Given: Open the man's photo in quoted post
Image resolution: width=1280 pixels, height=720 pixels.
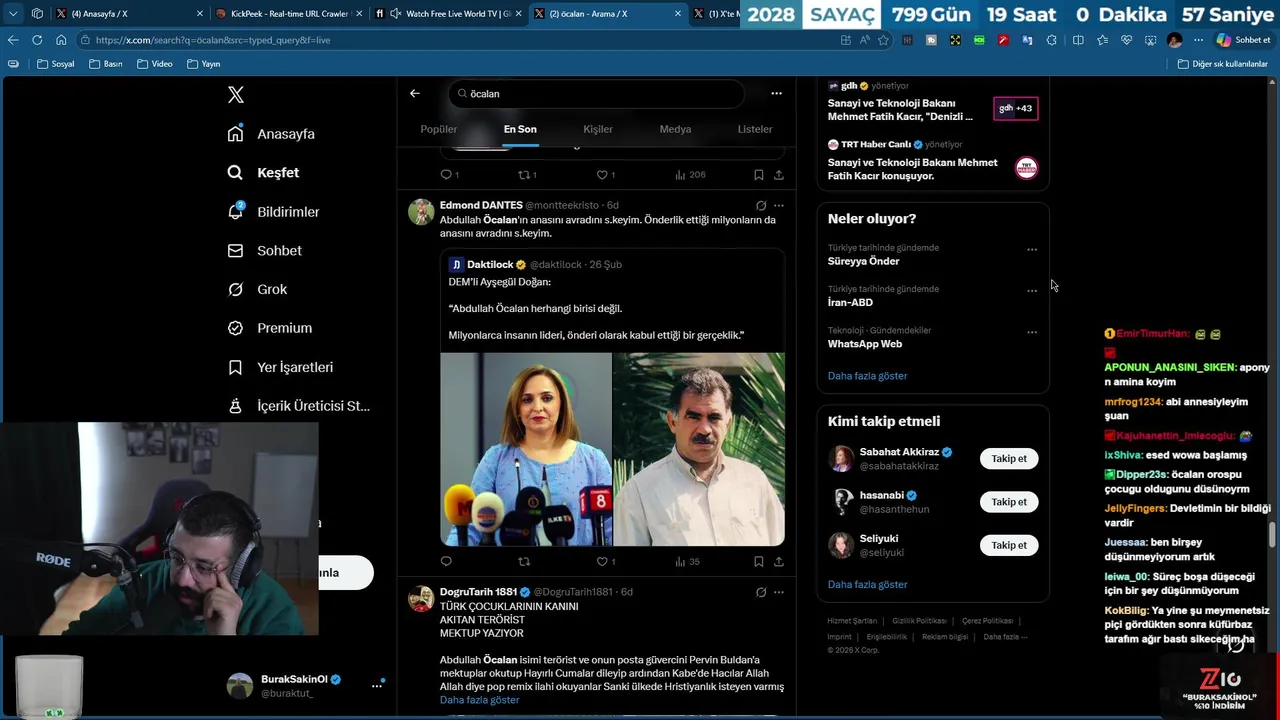Looking at the screenshot, I should (699, 449).
